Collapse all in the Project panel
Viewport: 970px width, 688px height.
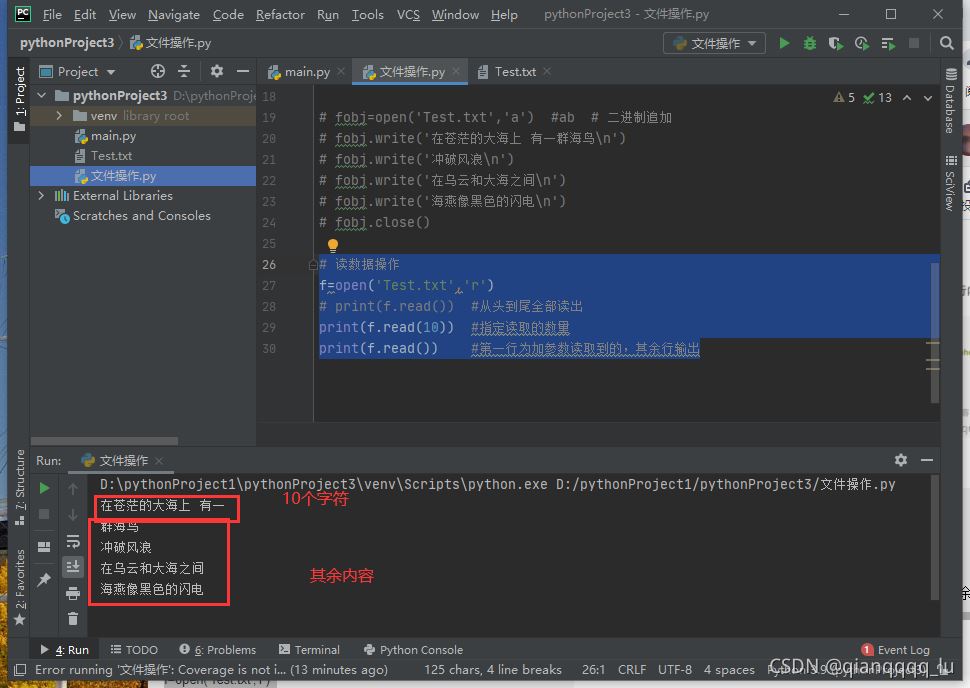click(184, 71)
